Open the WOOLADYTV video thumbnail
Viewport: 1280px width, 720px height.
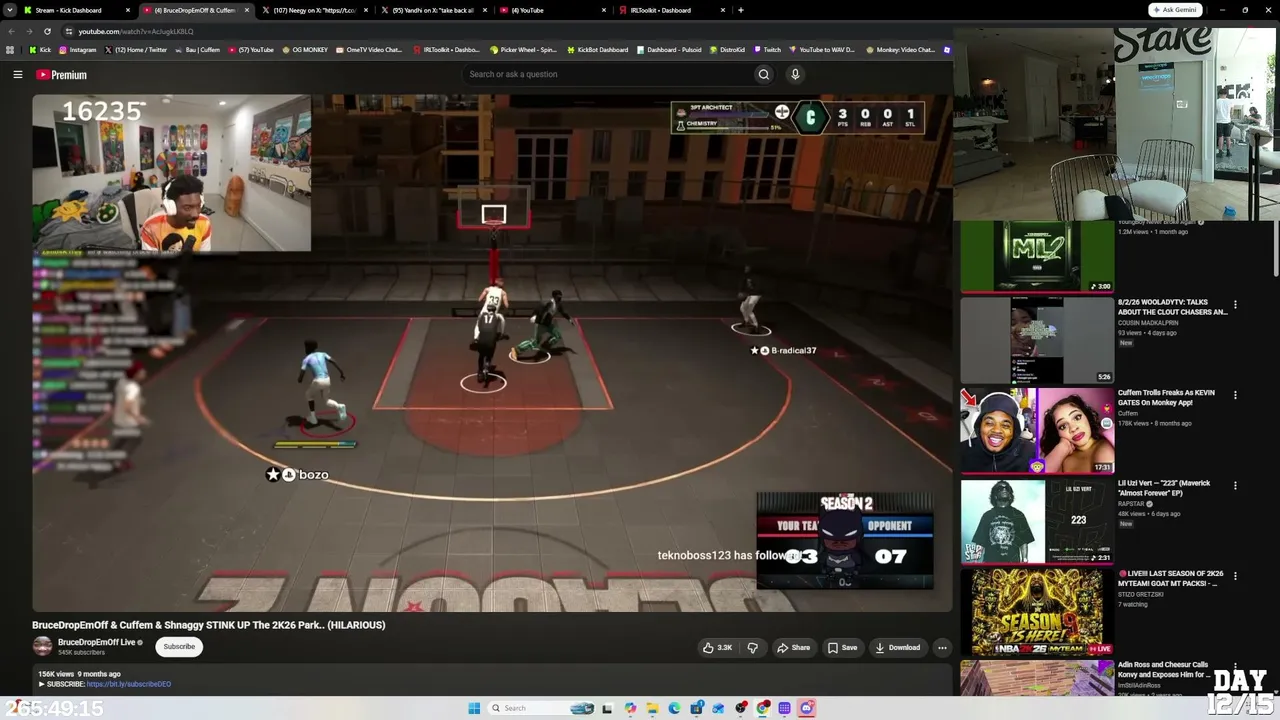click(1037, 341)
